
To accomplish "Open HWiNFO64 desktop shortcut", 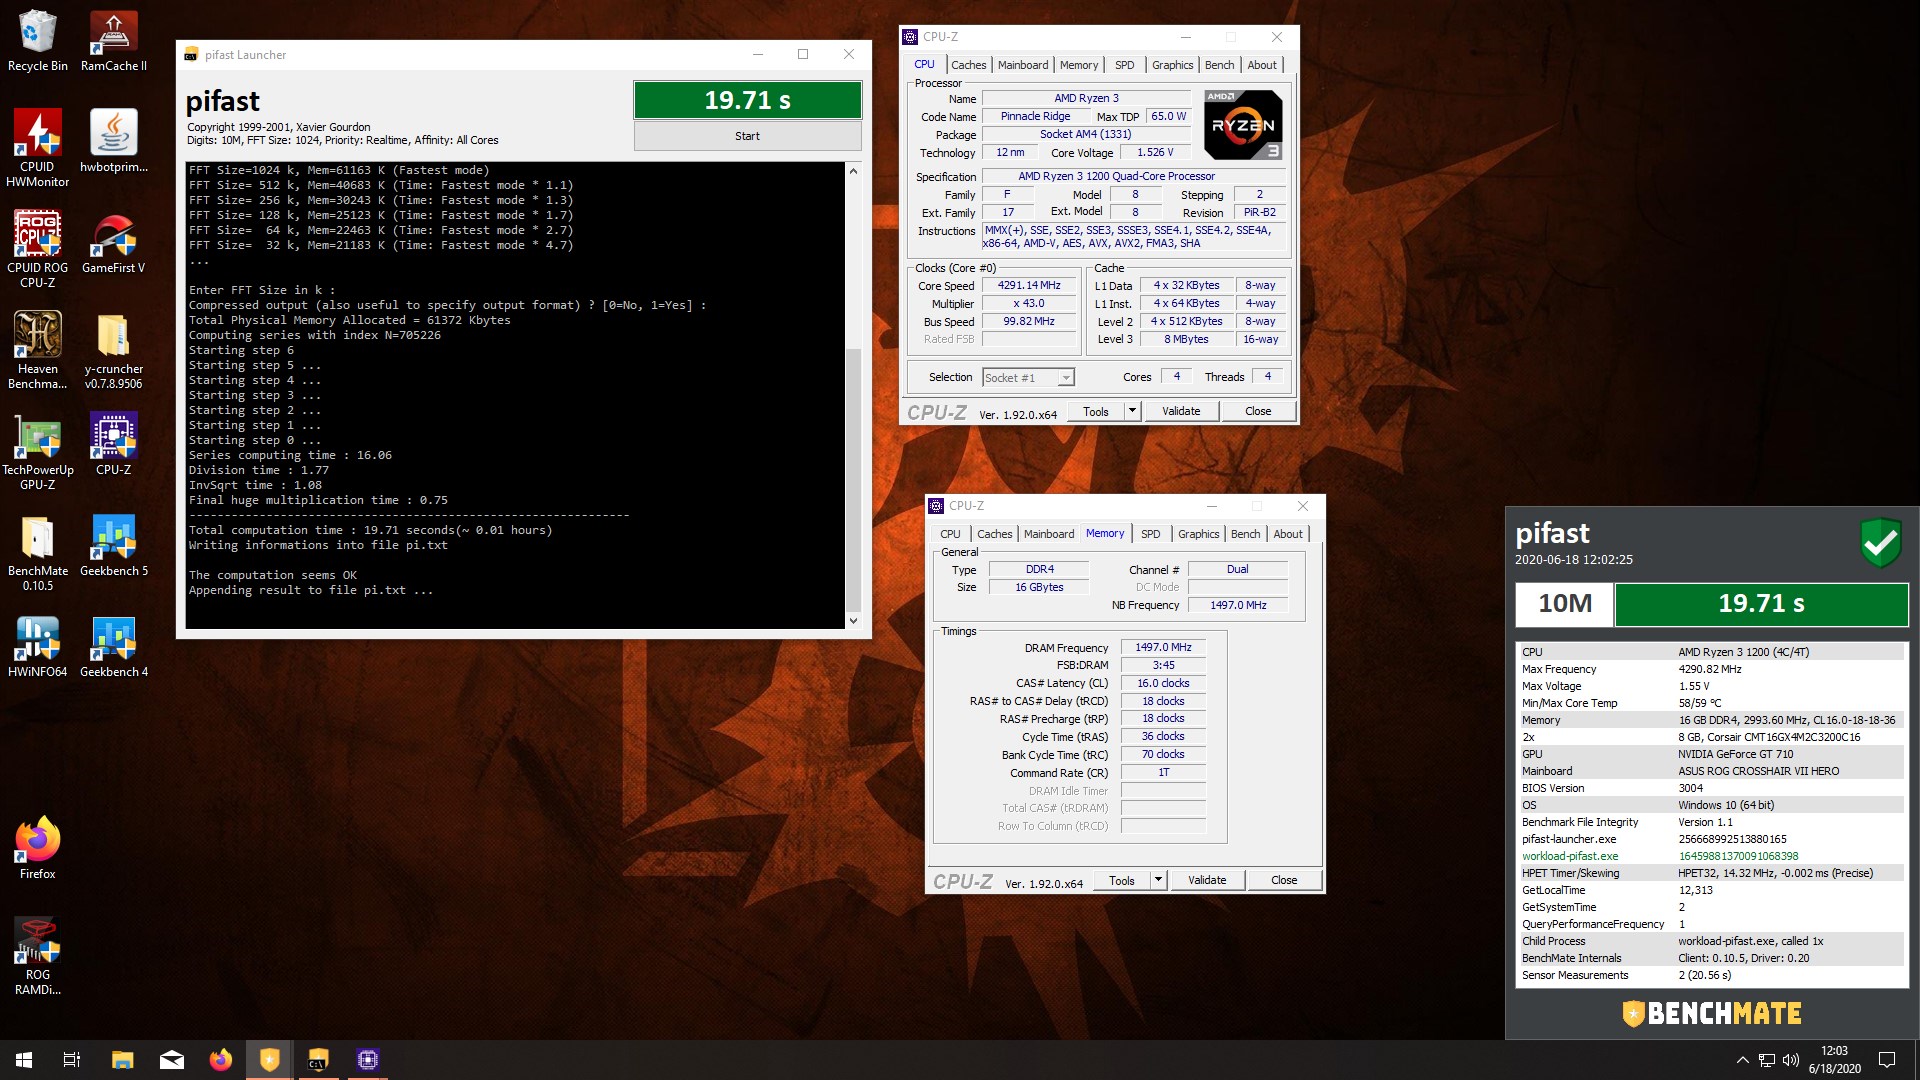I will pos(37,646).
